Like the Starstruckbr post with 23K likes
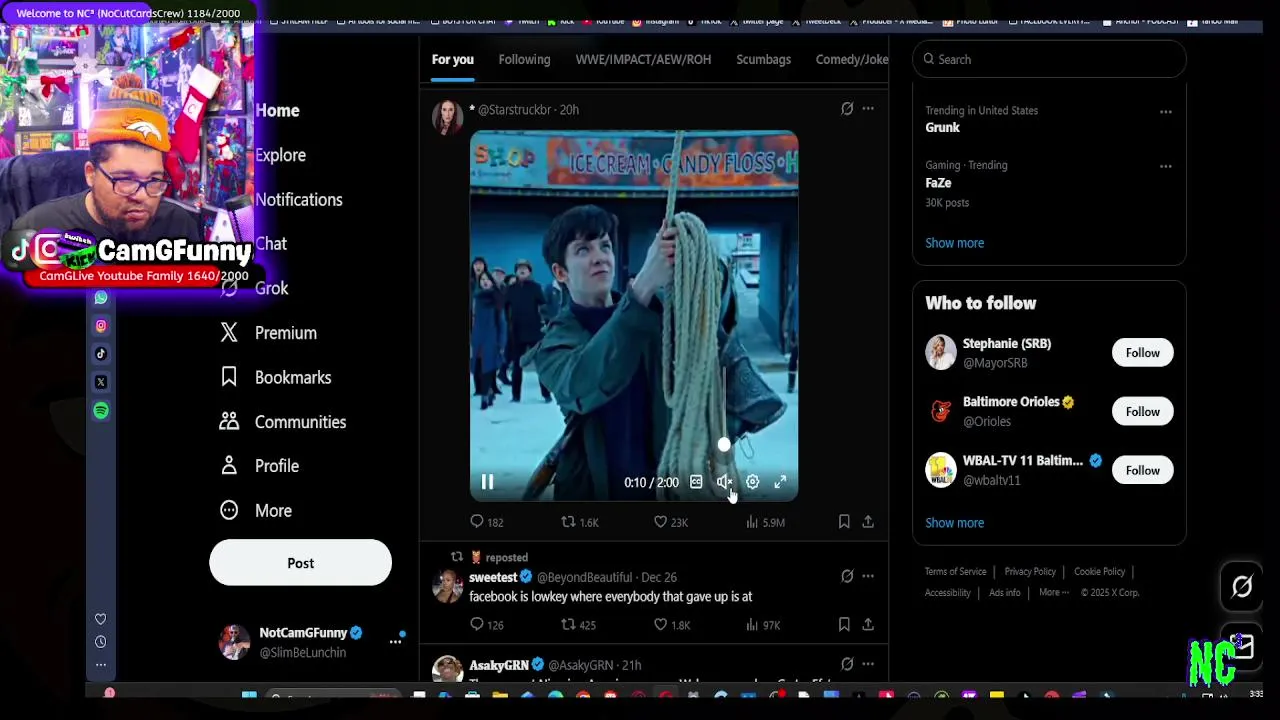The image size is (1280, 720). [670, 522]
